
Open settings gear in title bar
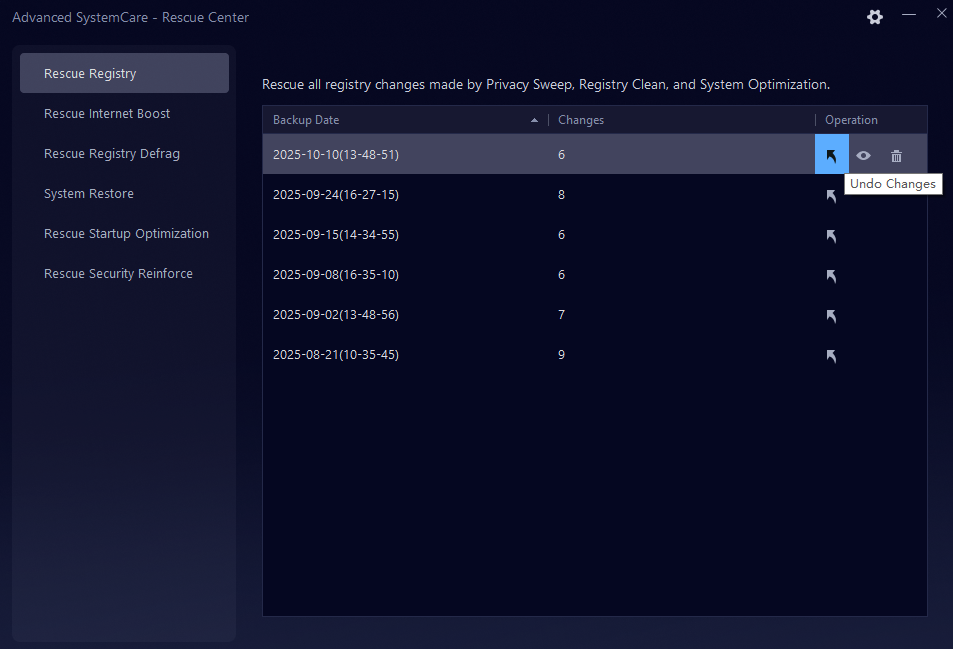point(875,17)
